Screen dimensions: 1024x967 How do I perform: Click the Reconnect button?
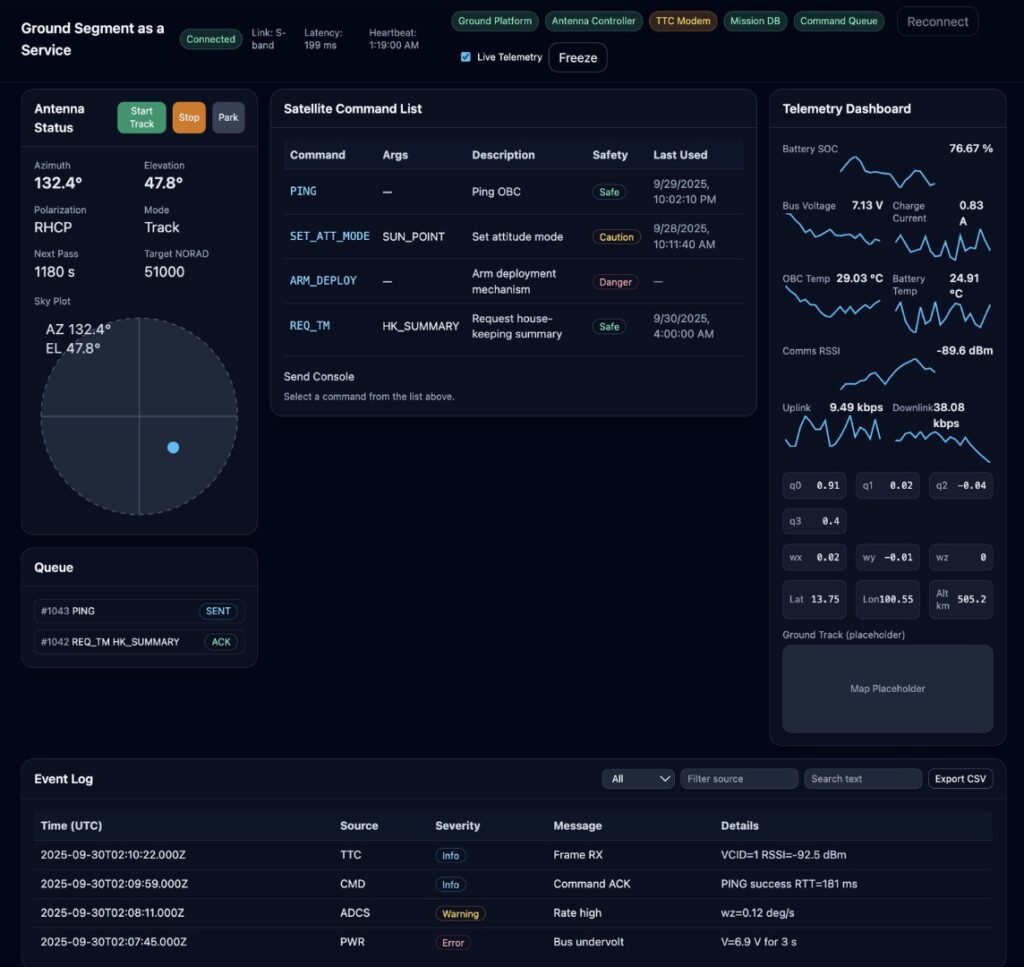(x=937, y=21)
